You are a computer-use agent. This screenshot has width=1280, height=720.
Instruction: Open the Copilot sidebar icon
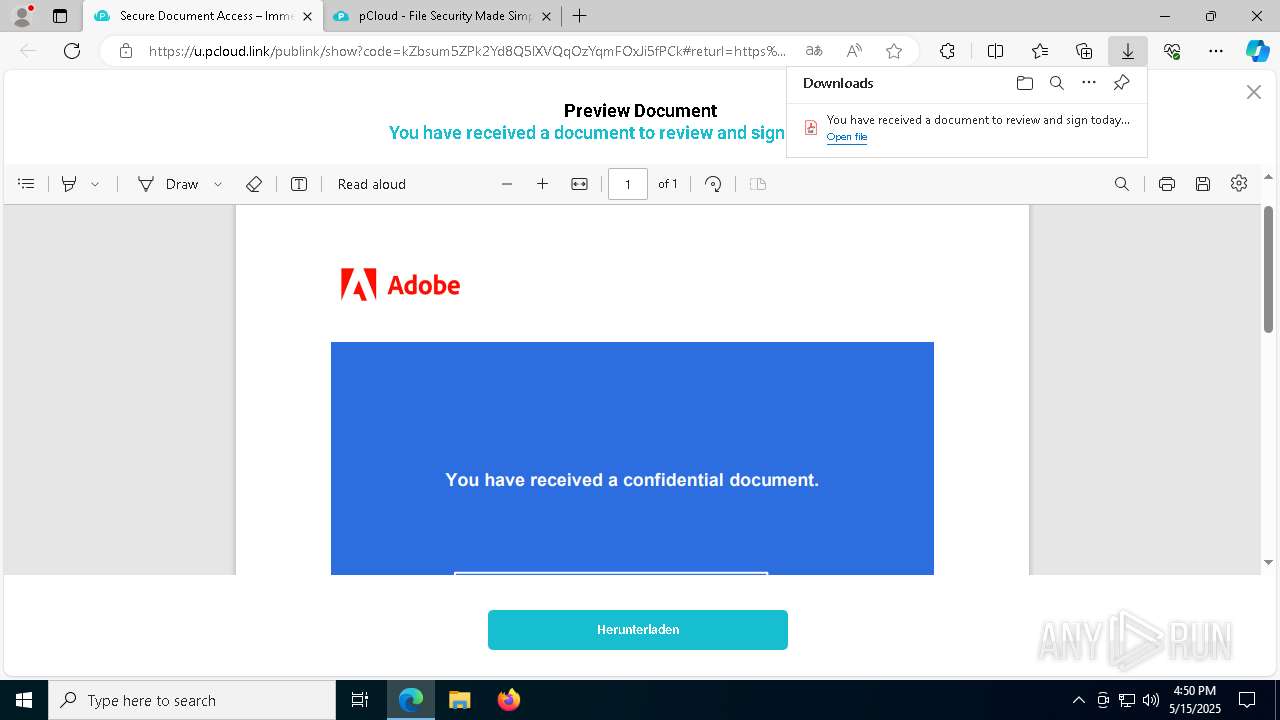[1257, 51]
